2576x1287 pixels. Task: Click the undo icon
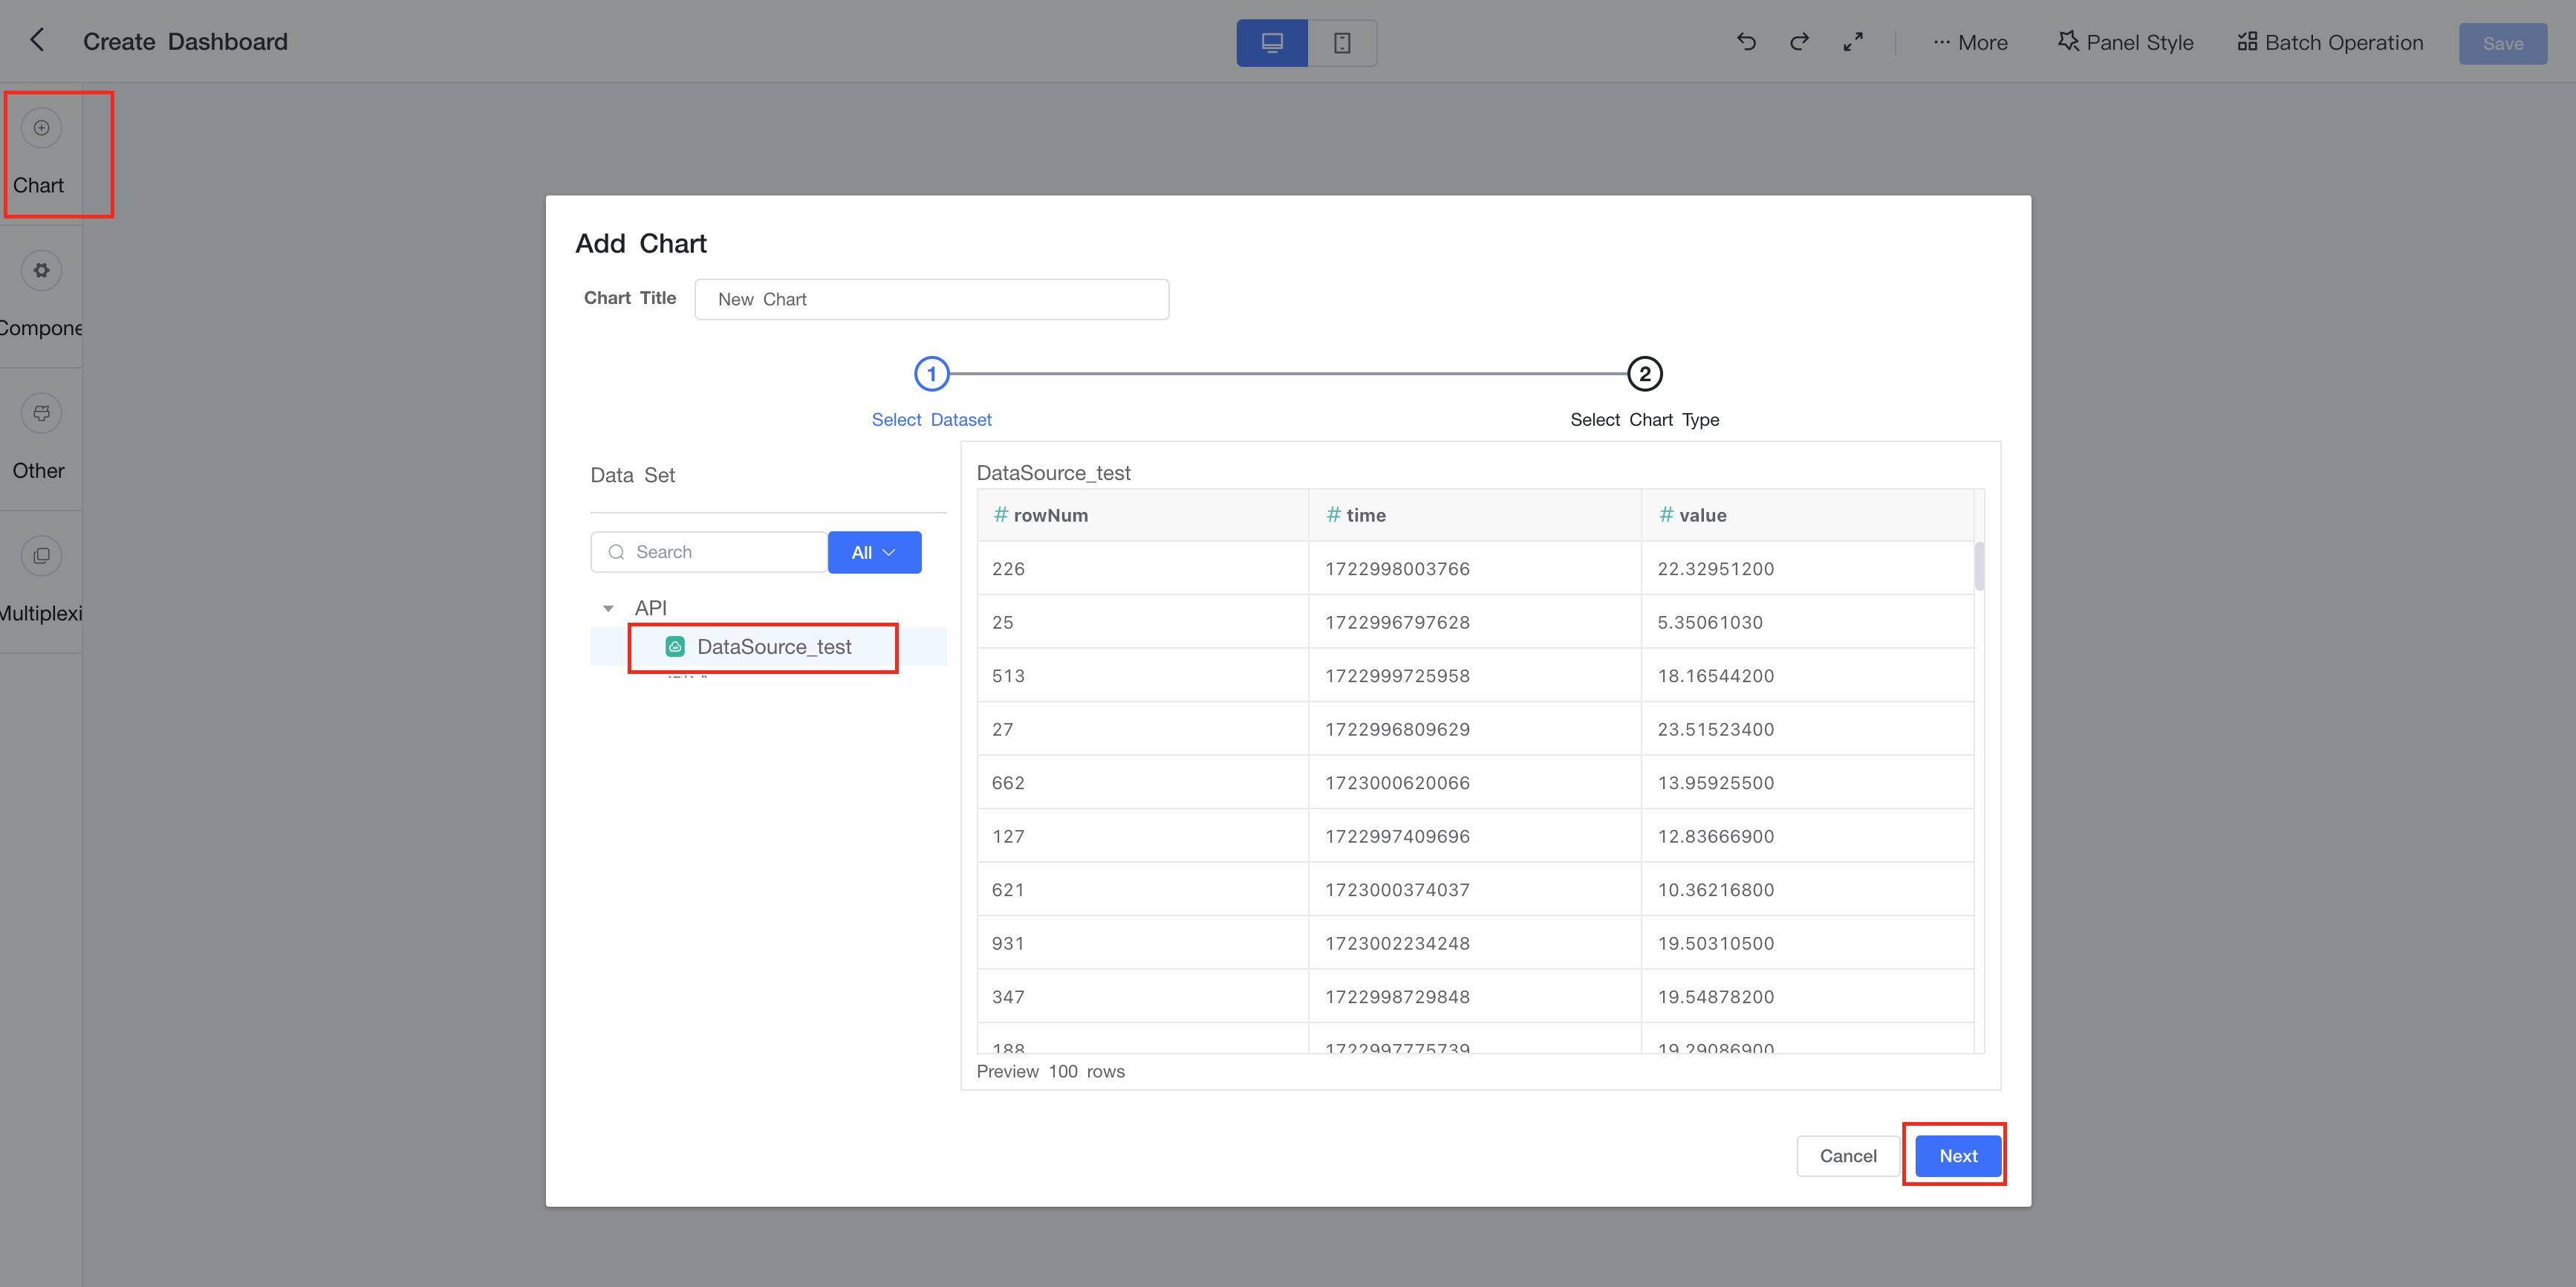pyautogui.click(x=1746, y=42)
